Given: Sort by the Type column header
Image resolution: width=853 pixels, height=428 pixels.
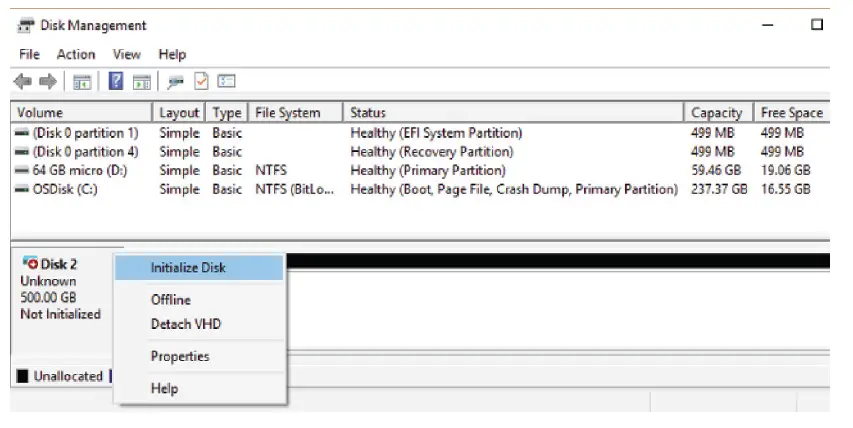Looking at the screenshot, I should (227, 113).
